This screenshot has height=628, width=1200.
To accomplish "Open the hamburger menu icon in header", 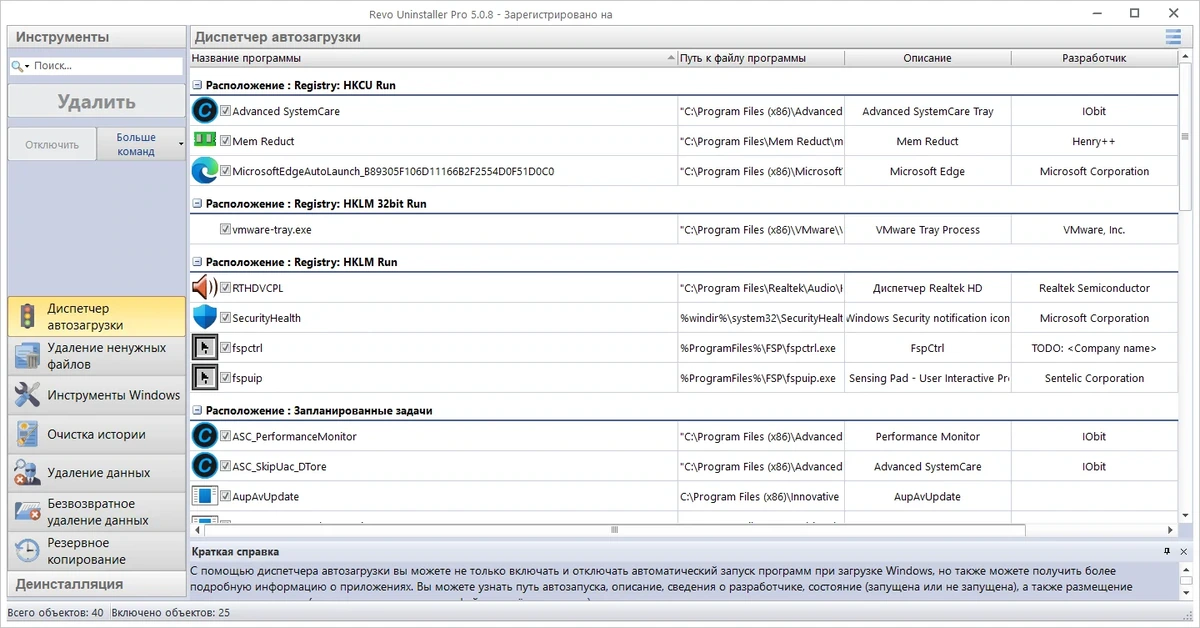I will point(1172,37).
